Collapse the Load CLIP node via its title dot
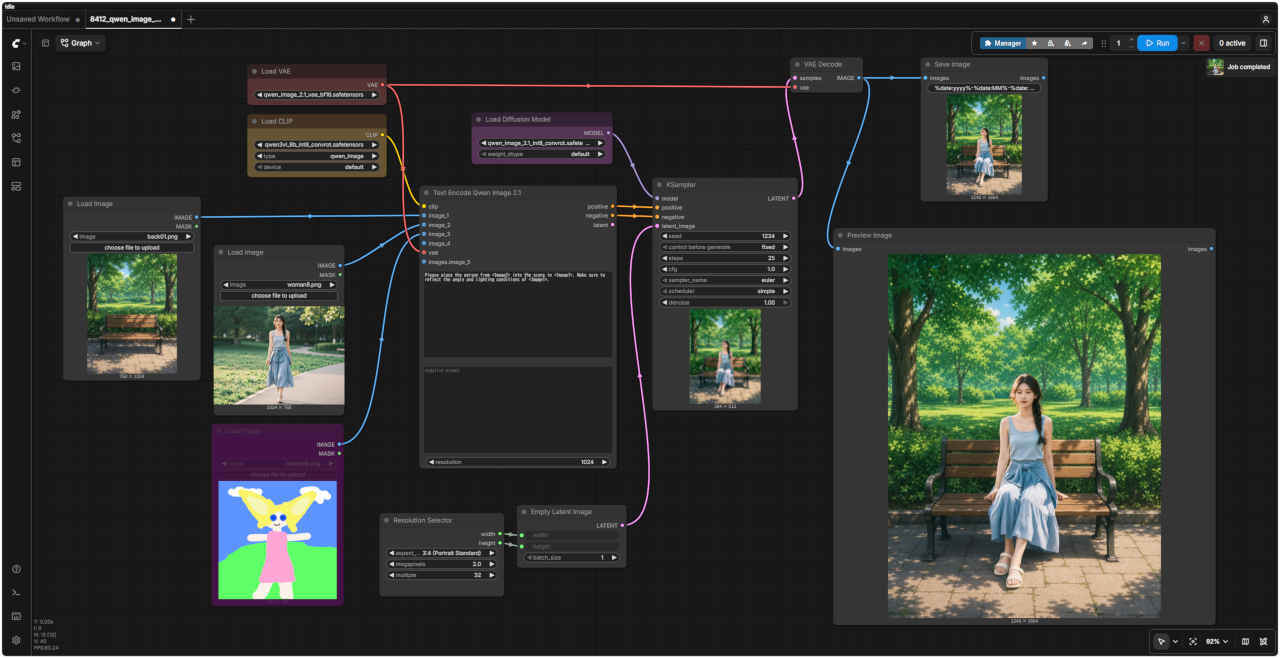The width and height of the screenshot is (1280, 658). (x=254, y=121)
